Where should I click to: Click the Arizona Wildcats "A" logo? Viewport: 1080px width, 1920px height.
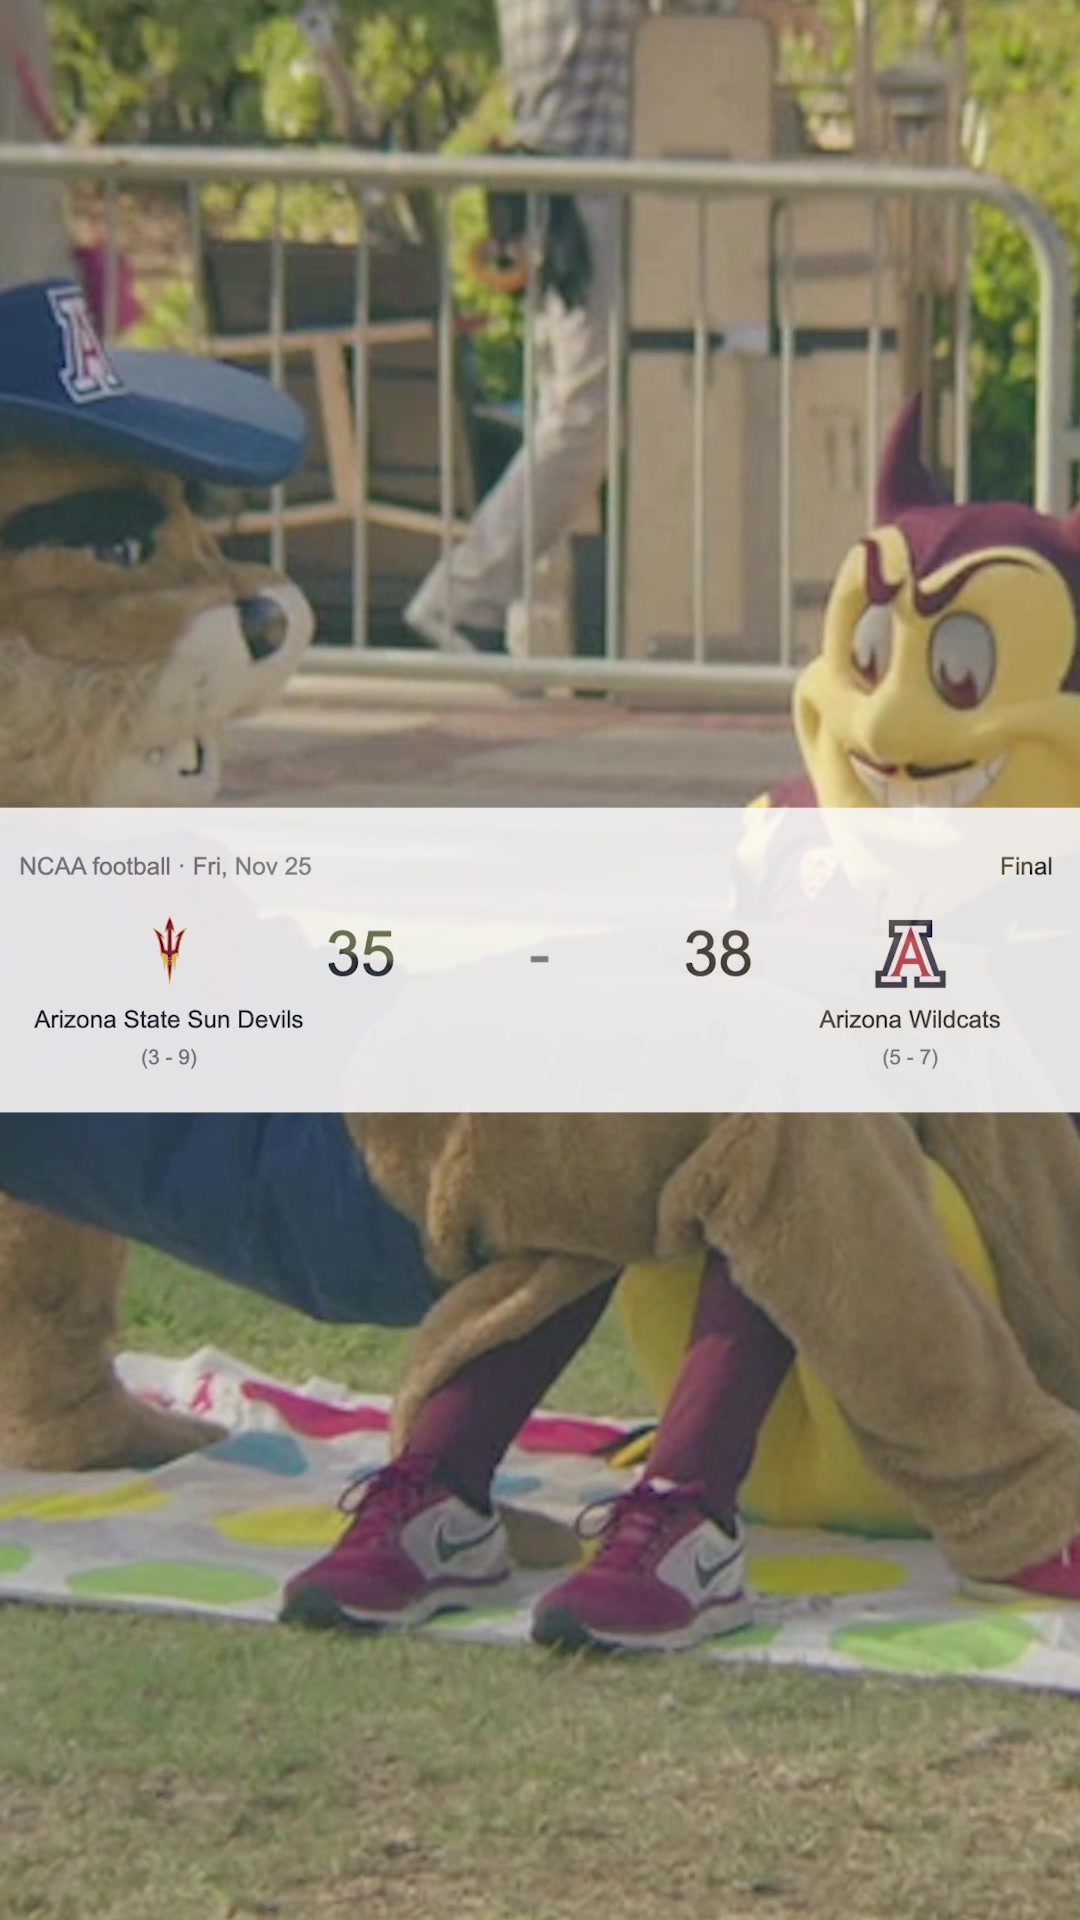point(910,953)
